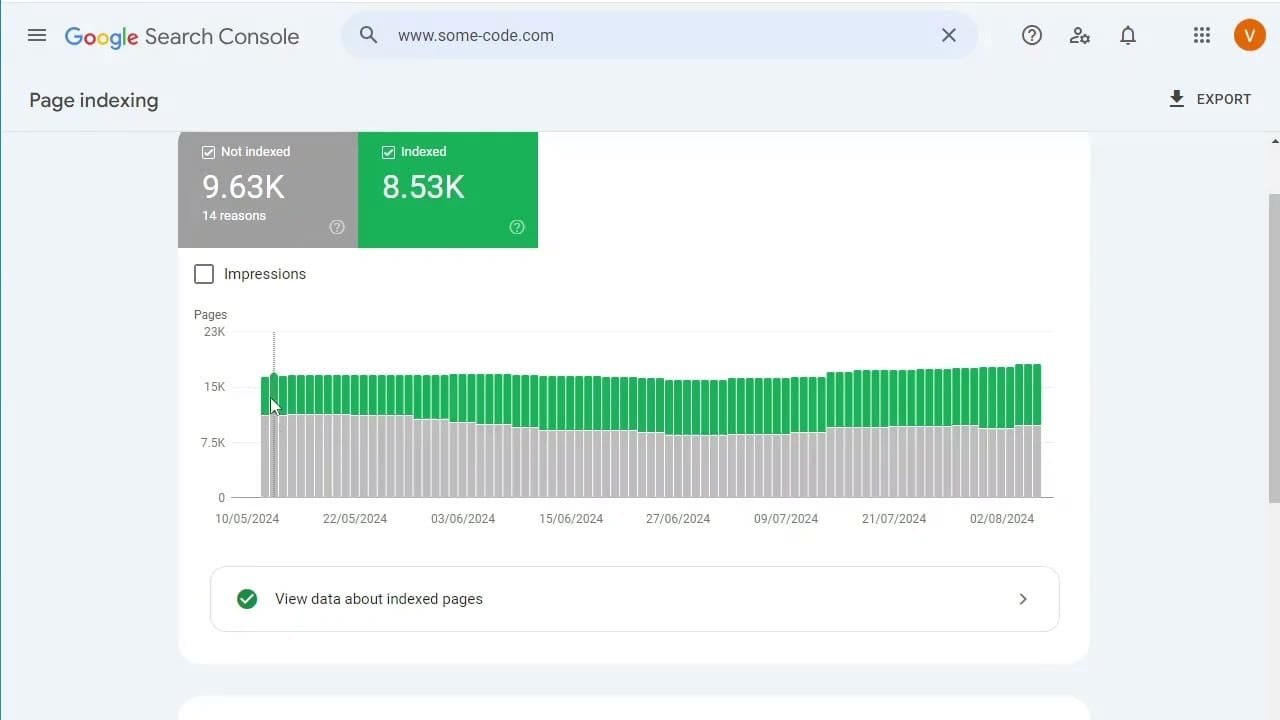Viewport: 1280px width, 720px height.
Task: Select the 9.63K not indexed value
Action: (243, 187)
